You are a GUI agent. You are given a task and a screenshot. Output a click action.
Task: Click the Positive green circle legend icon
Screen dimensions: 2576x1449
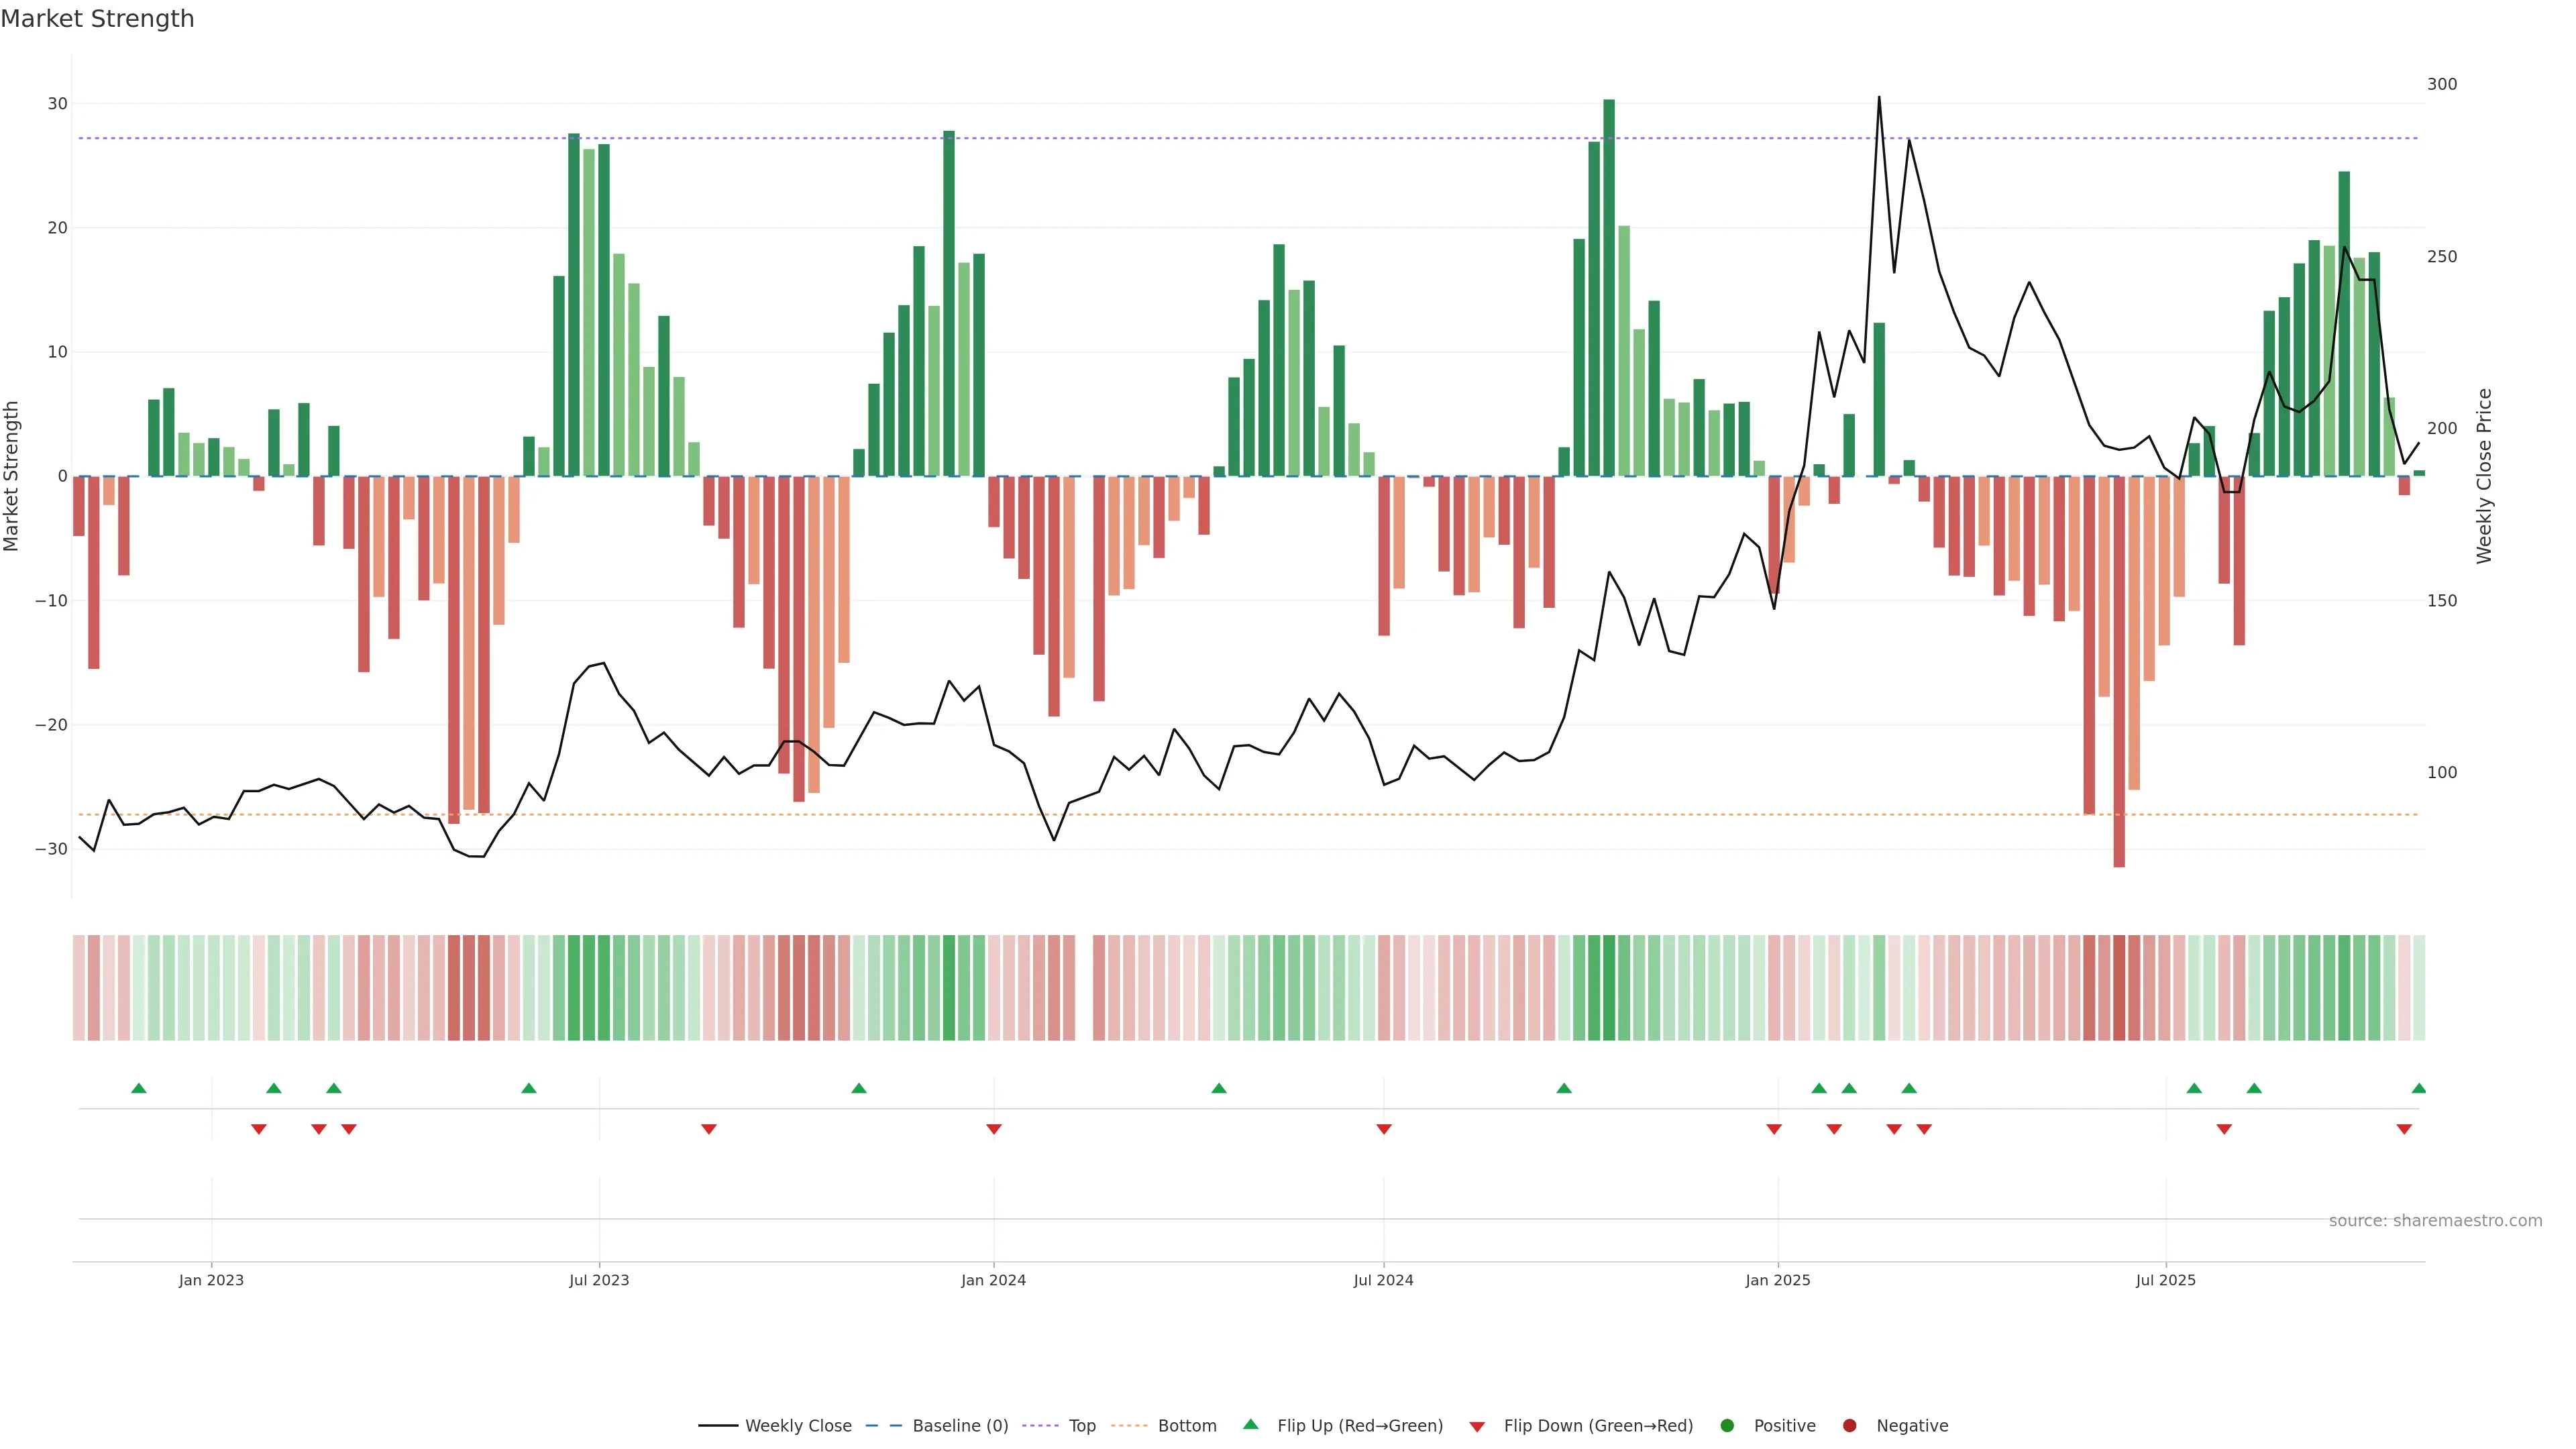pos(1727,1426)
